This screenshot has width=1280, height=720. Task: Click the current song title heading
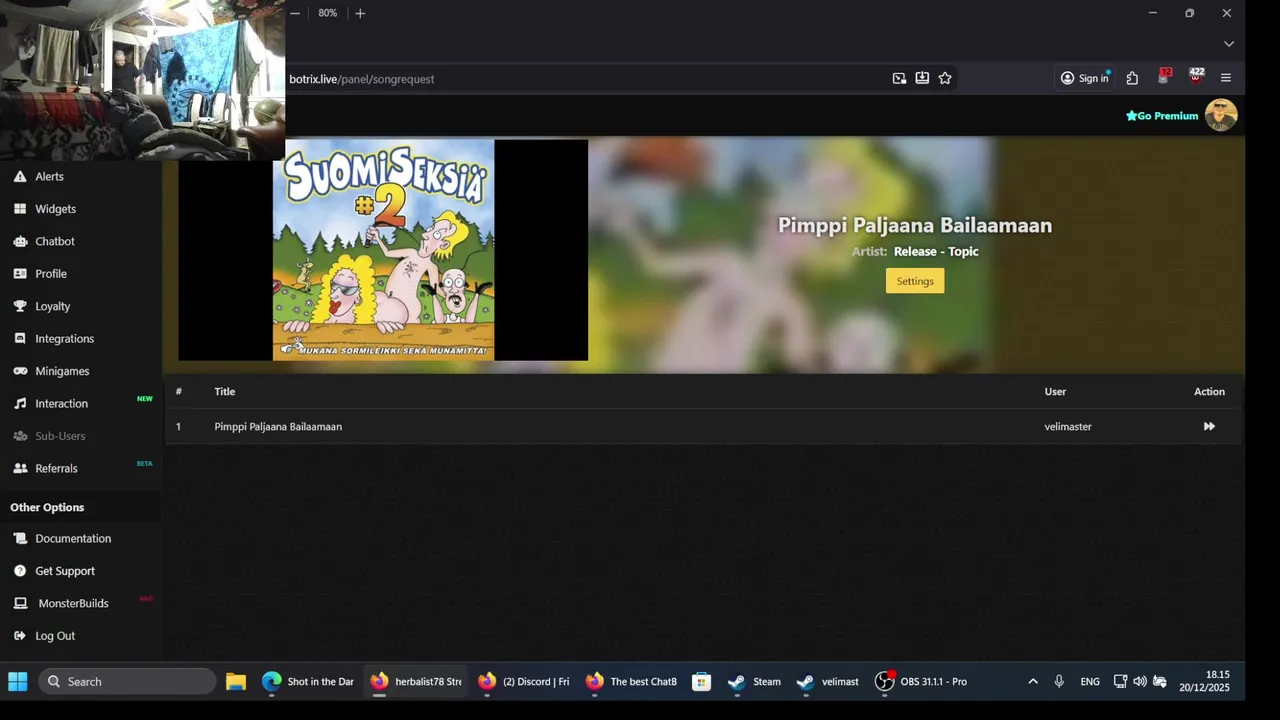click(x=915, y=225)
